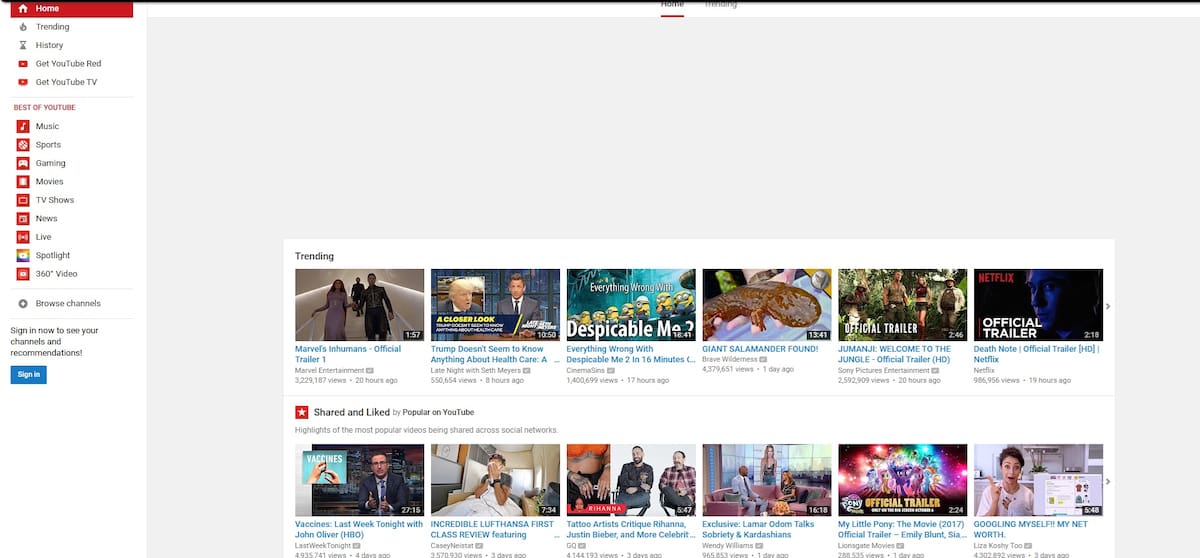The height and width of the screenshot is (558, 1200).
Task: Play the tattoo artists Rihanna thumbnail
Action: pyautogui.click(x=631, y=480)
